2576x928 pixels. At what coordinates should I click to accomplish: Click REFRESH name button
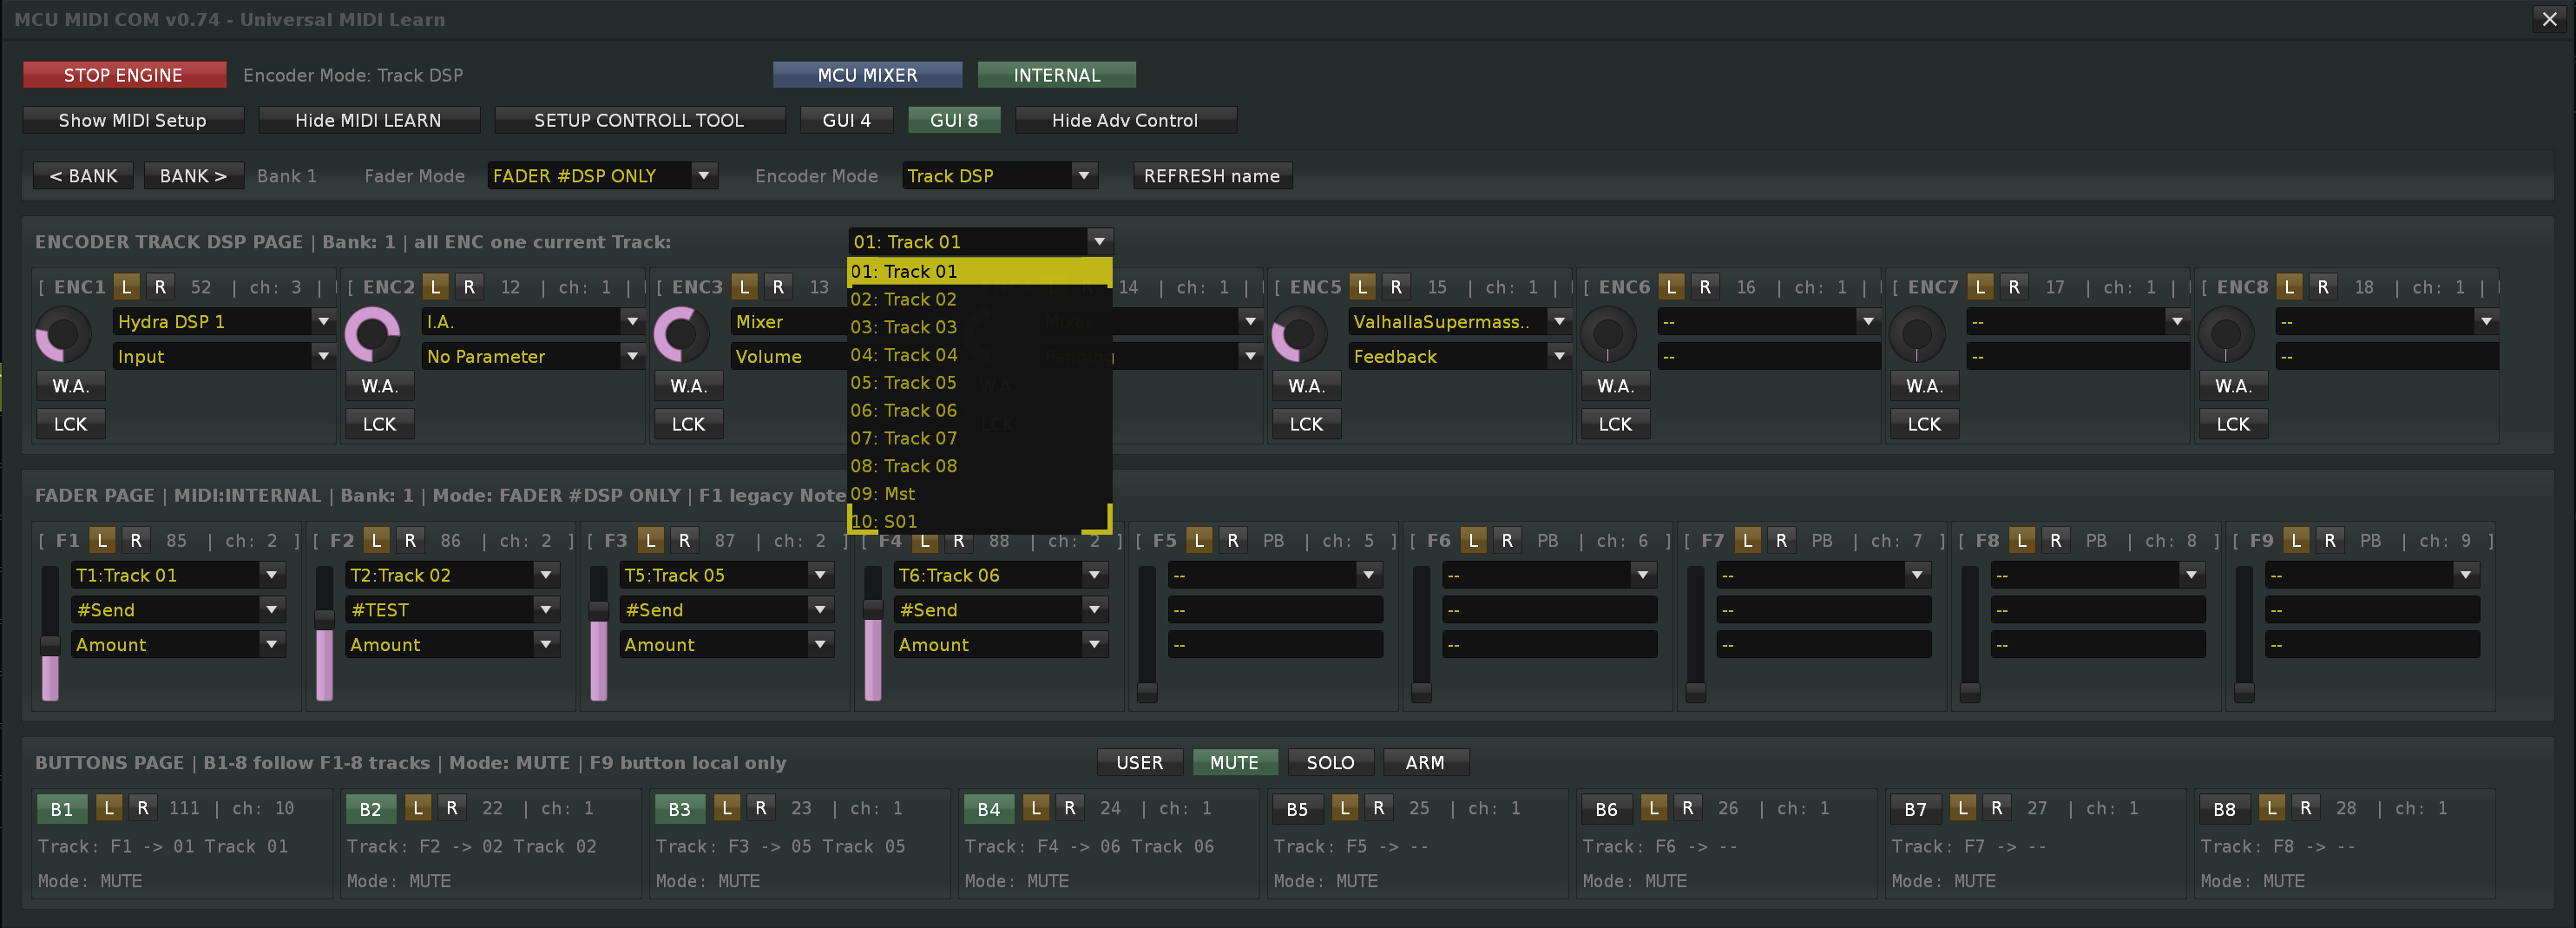pos(1212,176)
